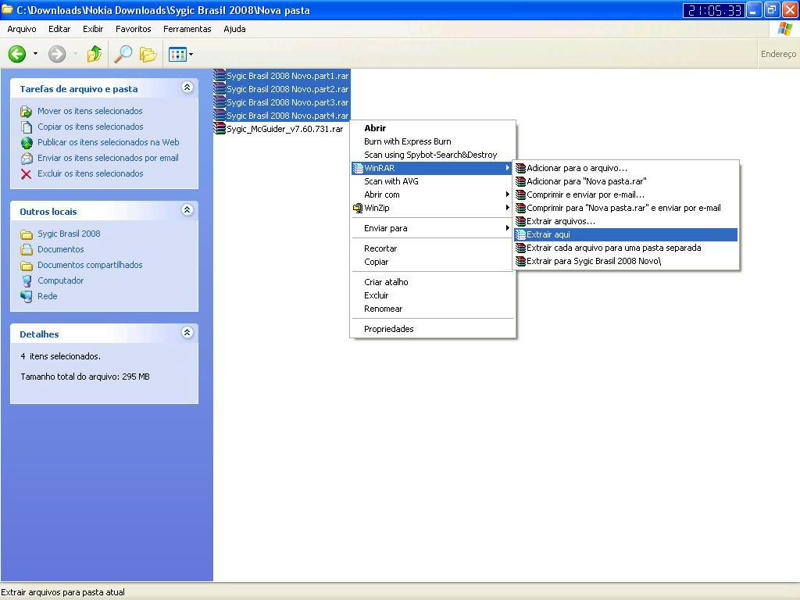The image size is (800, 600).
Task: Select Comprimir e enviar por e-mail...
Action: 626,194
